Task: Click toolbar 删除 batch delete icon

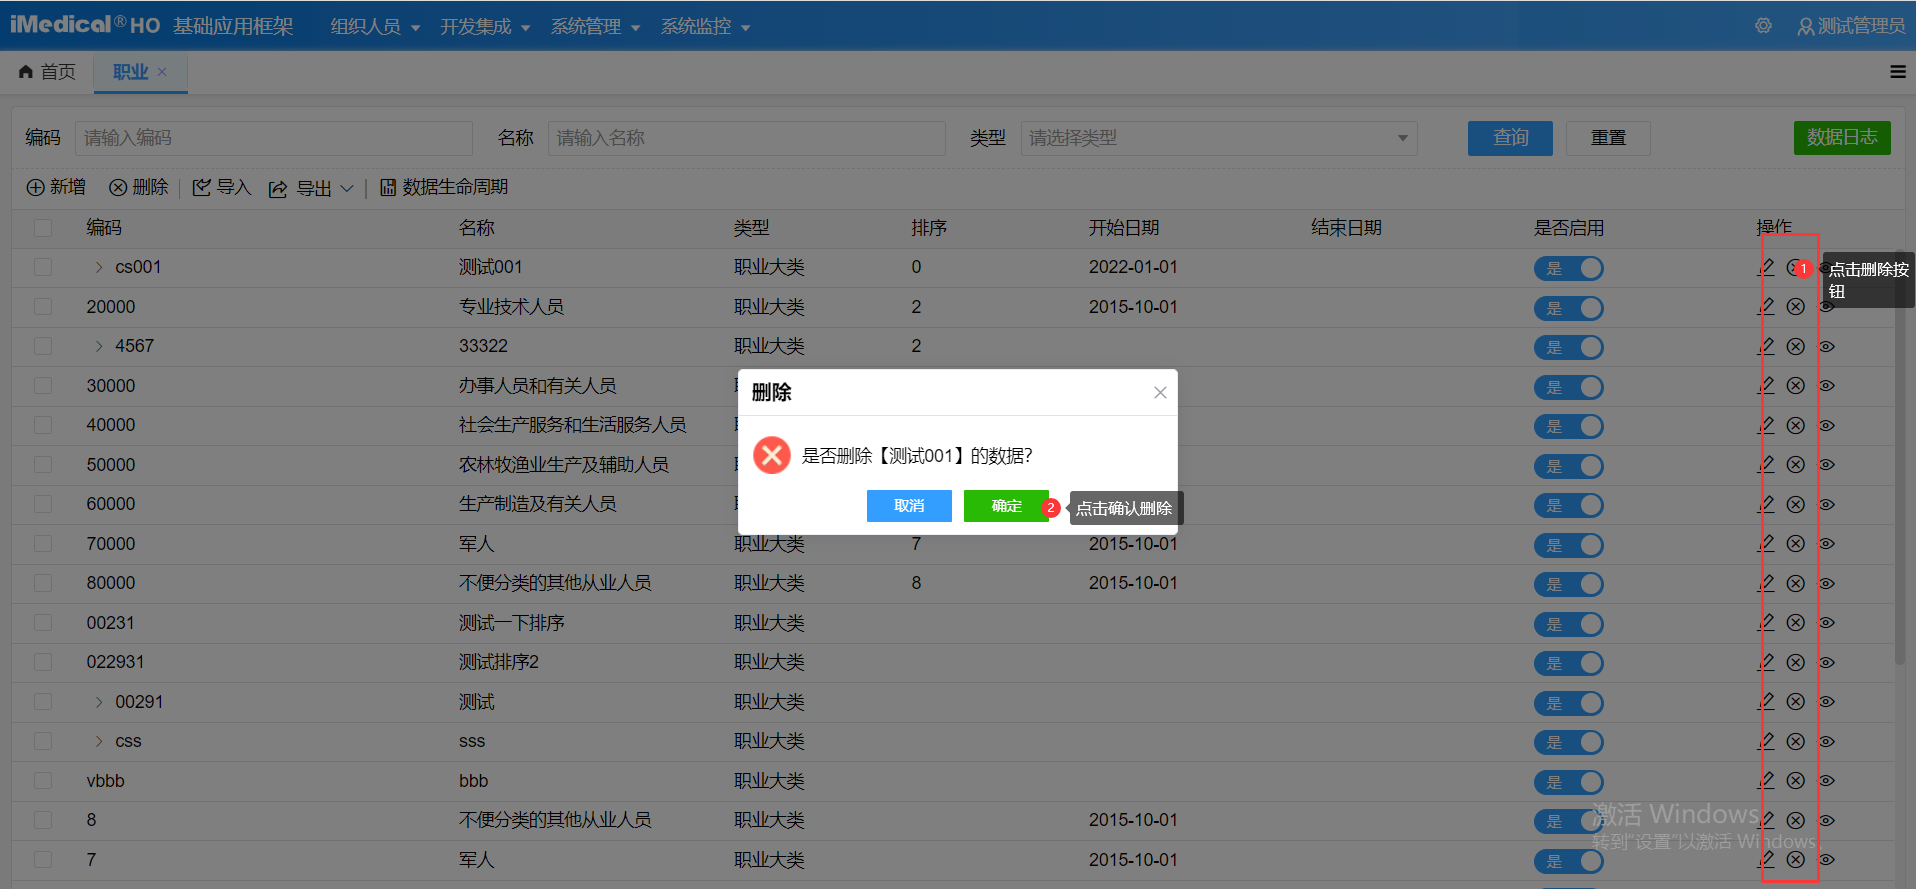Action: pyautogui.click(x=118, y=188)
